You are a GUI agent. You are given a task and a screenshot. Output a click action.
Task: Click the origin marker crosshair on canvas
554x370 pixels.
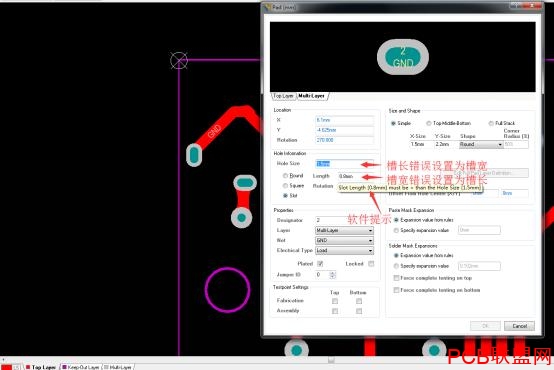click(x=179, y=60)
